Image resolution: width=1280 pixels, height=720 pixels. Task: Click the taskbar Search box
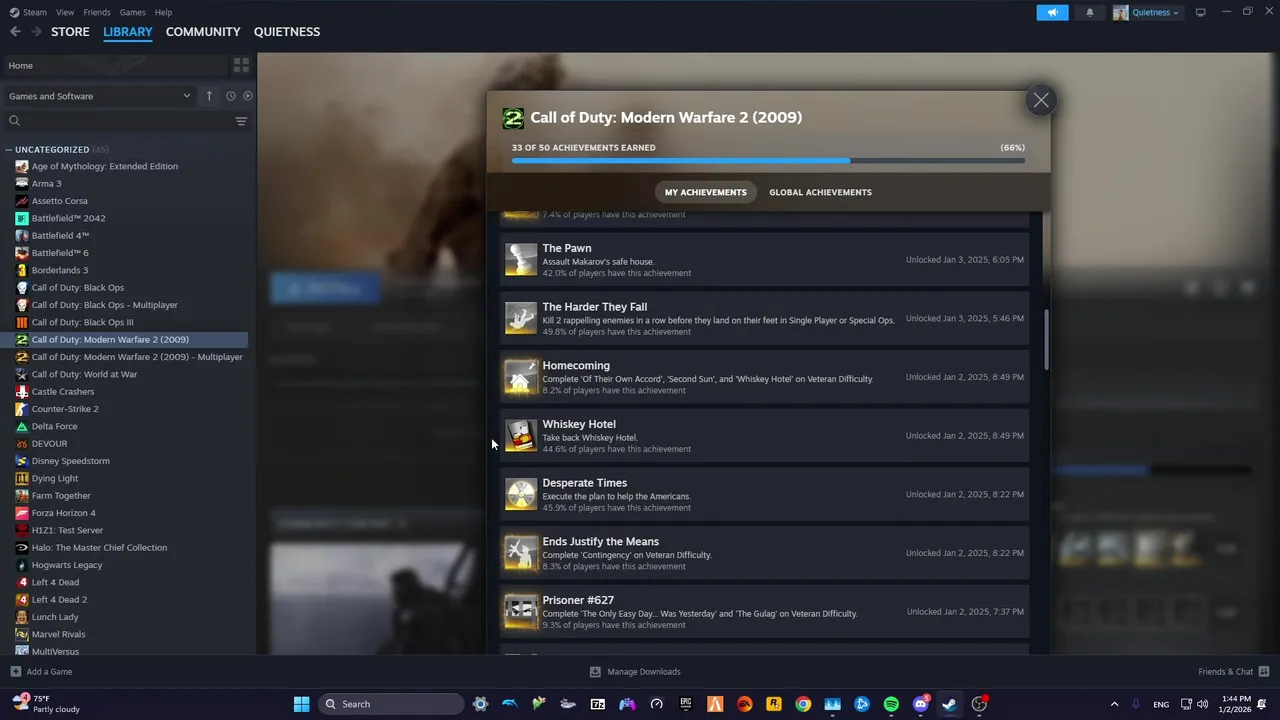coord(392,704)
